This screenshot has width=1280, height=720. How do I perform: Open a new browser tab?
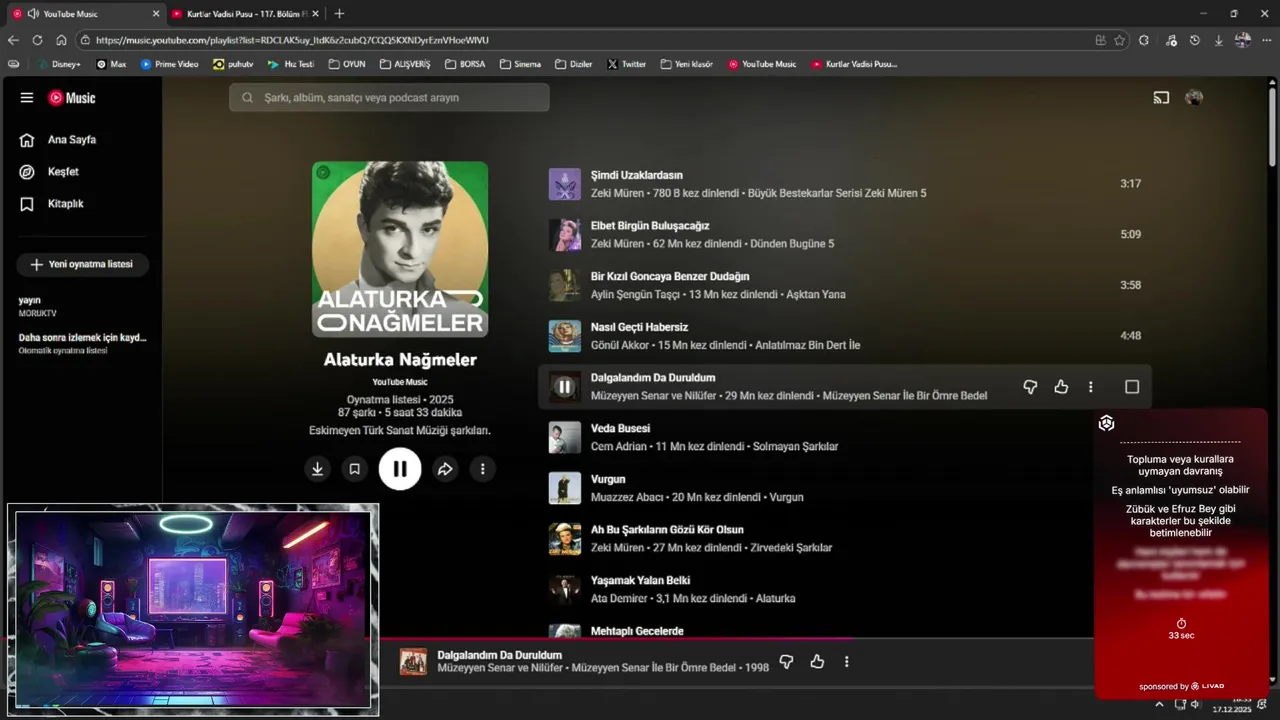(x=339, y=14)
